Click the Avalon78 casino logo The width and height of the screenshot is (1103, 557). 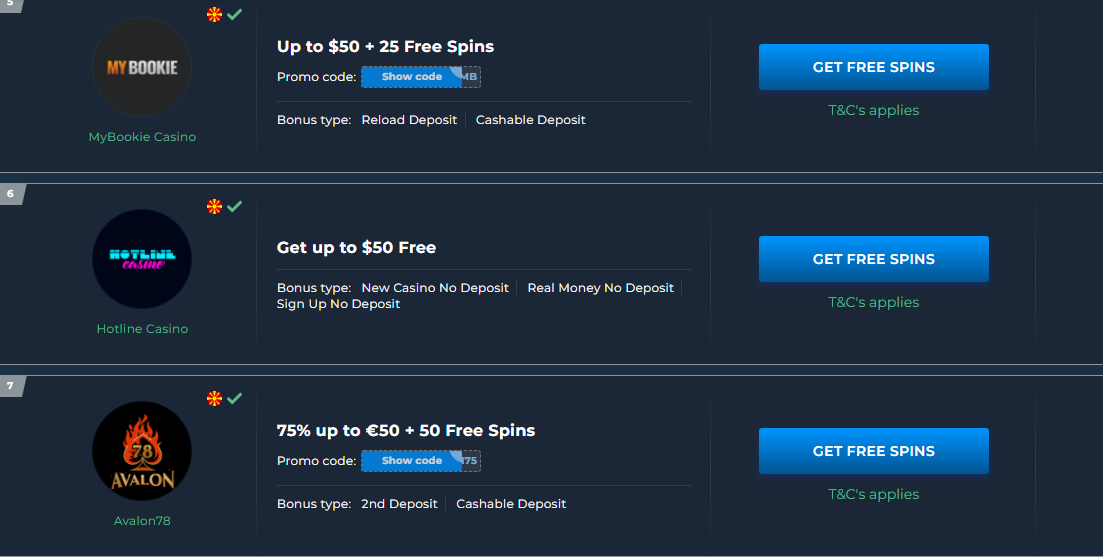[x=142, y=451]
